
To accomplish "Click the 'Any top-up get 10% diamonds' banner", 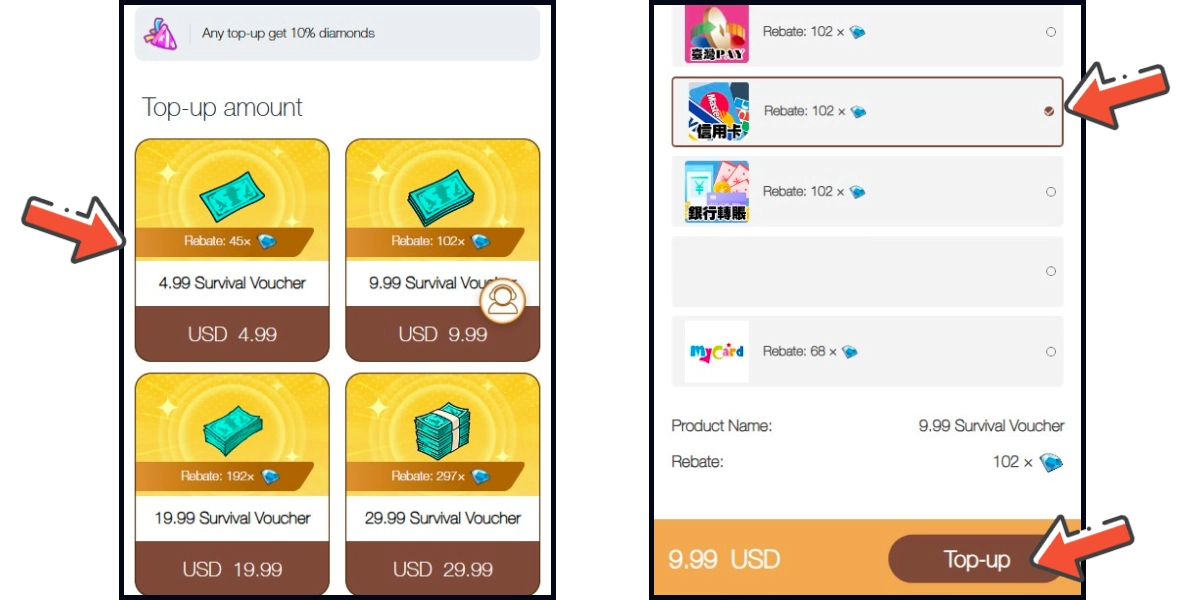I will pyautogui.click(x=337, y=33).
